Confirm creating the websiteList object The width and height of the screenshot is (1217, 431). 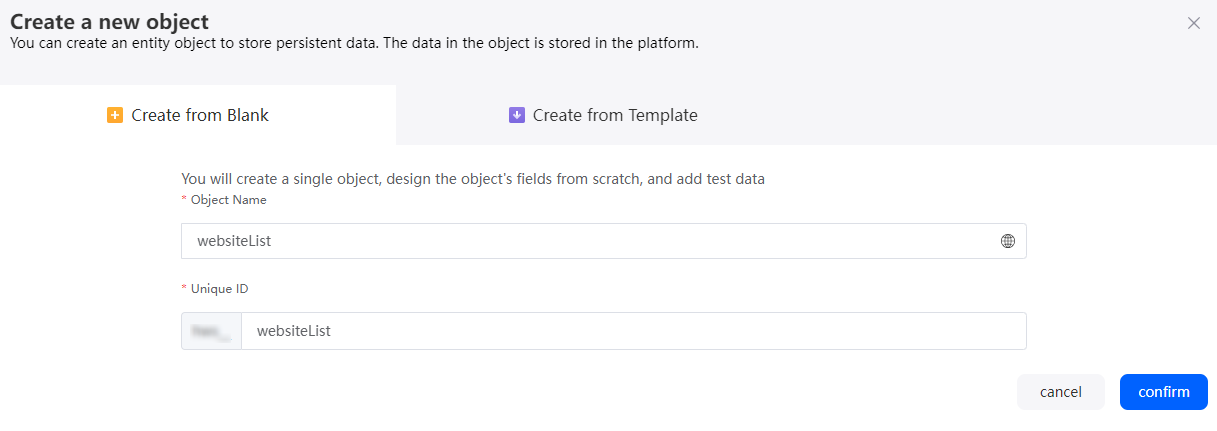click(x=1164, y=392)
